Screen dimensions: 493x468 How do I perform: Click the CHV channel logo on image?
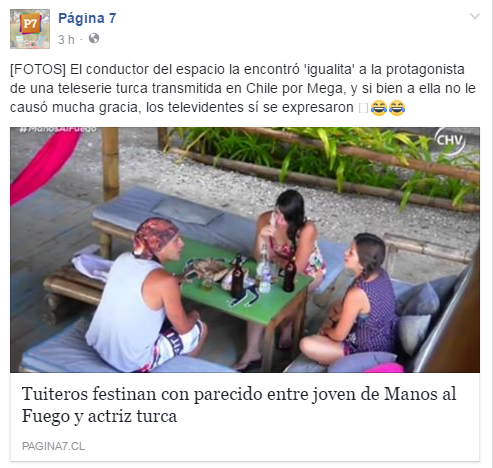click(x=449, y=140)
